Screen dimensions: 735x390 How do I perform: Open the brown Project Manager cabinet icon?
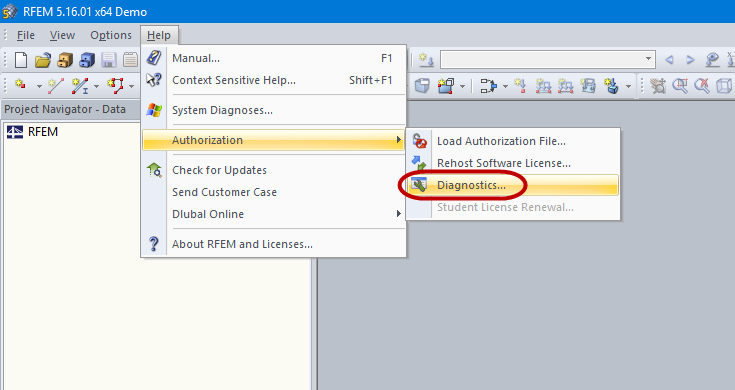pos(65,60)
